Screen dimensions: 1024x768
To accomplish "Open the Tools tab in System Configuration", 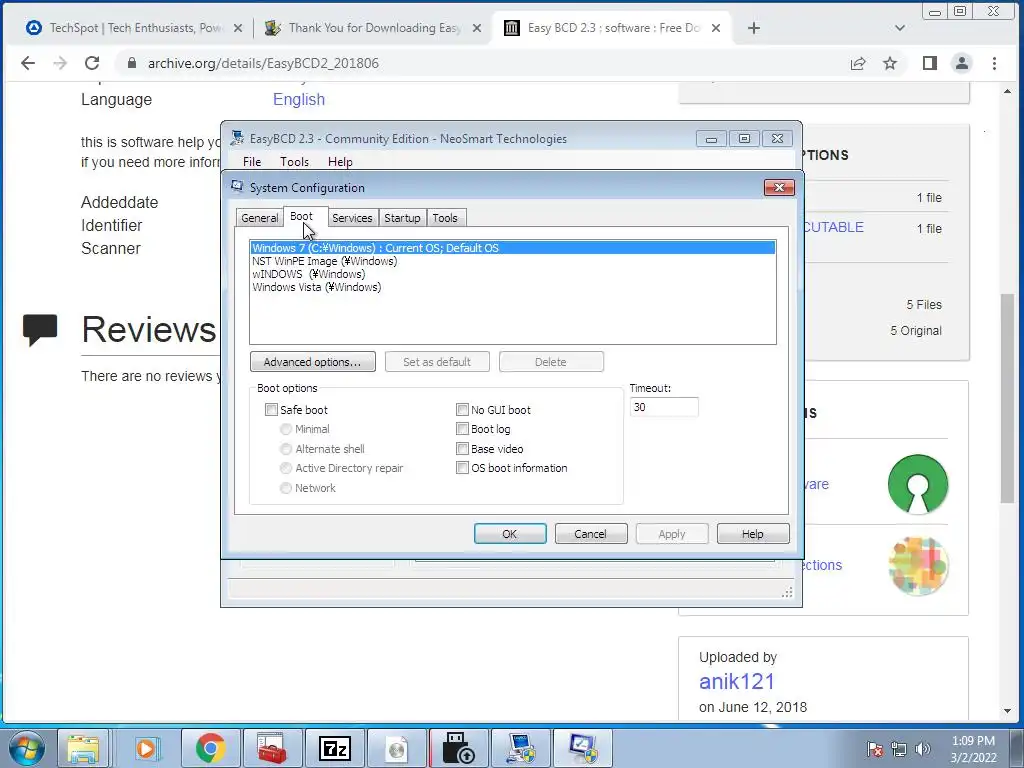I will coord(445,218).
